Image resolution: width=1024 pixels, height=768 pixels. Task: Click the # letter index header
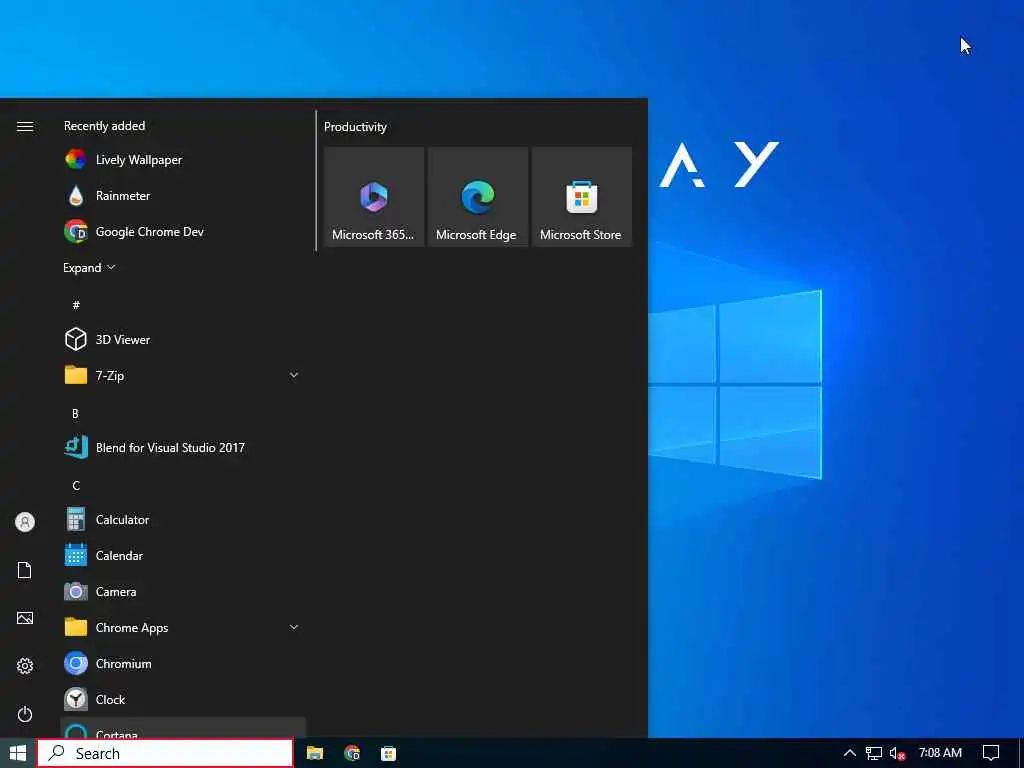point(76,305)
